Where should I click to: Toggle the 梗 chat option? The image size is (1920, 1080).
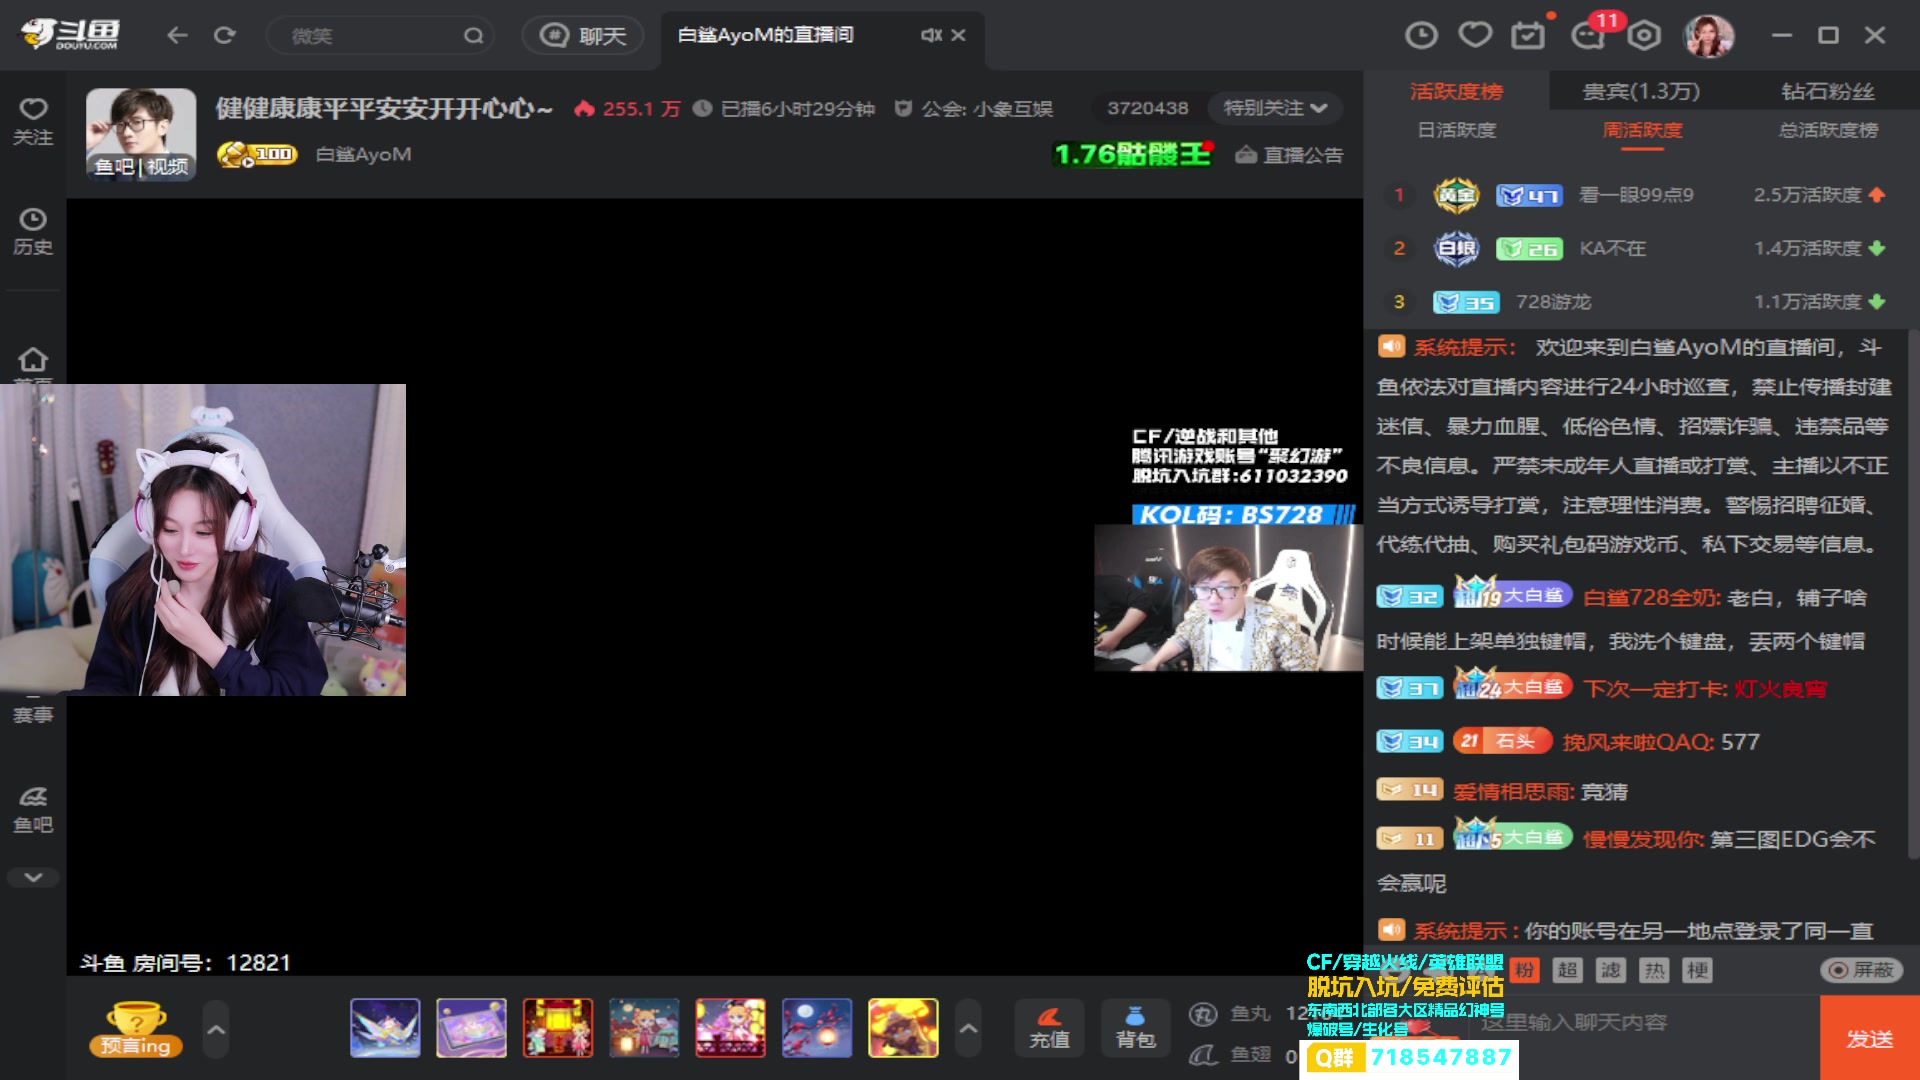click(x=1697, y=970)
